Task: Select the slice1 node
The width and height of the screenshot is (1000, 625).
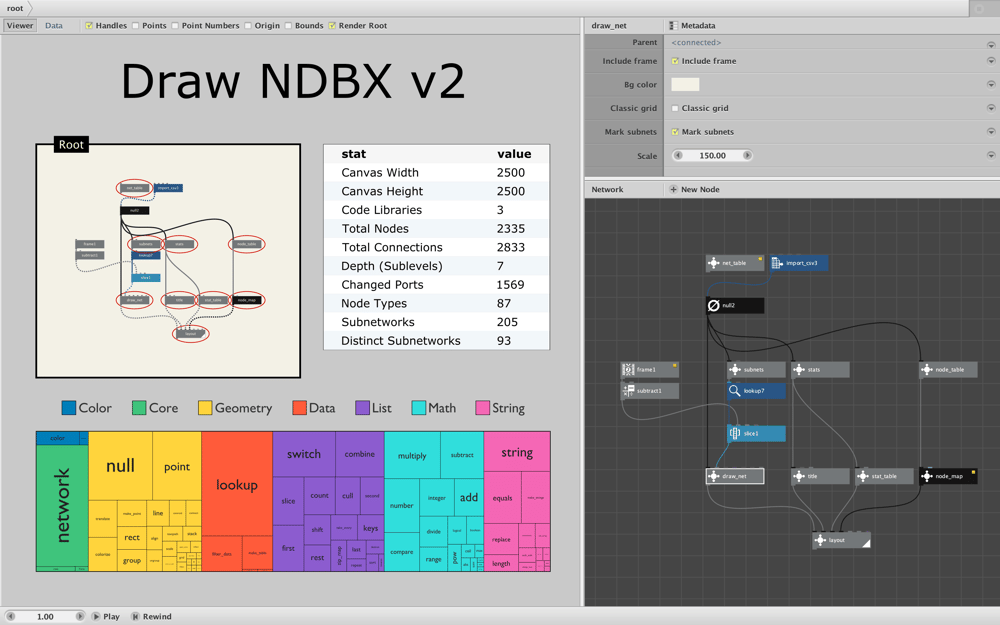Action: point(756,433)
